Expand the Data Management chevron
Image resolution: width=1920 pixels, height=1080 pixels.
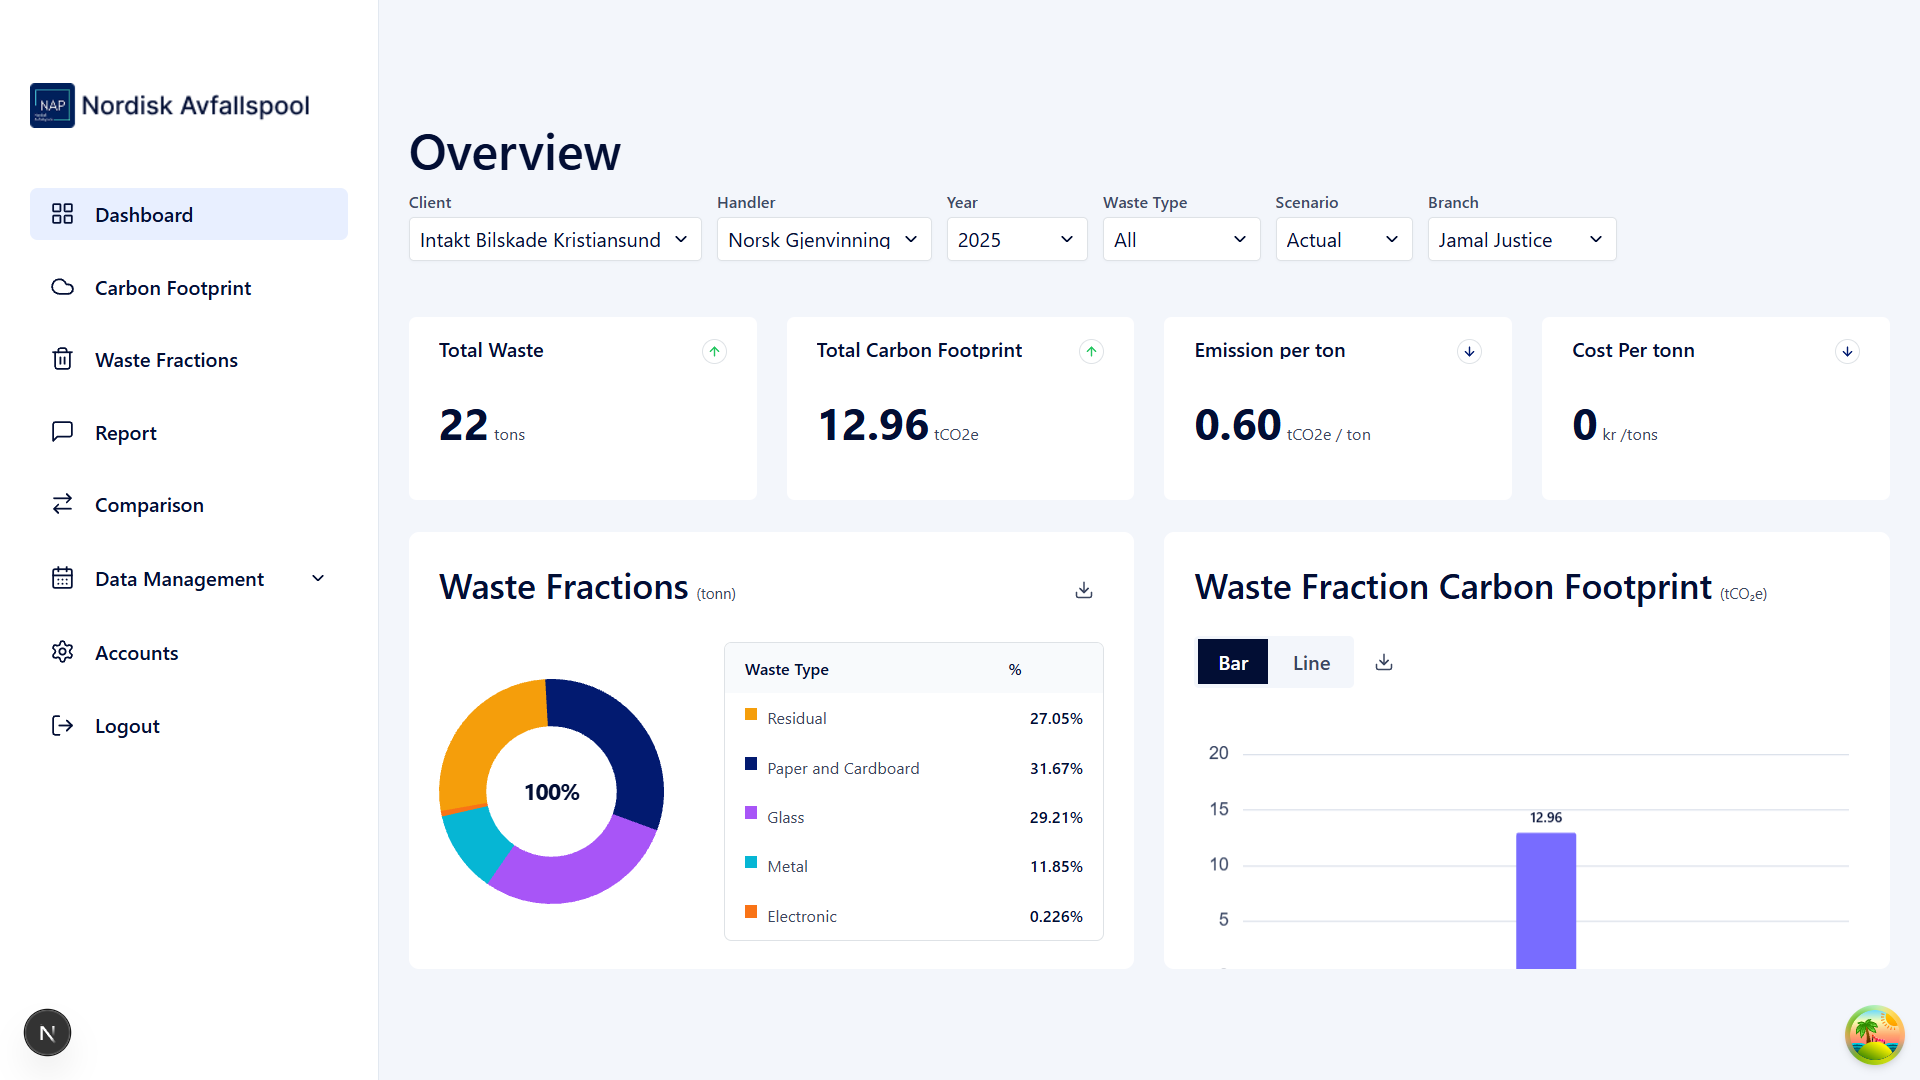pyautogui.click(x=318, y=578)
